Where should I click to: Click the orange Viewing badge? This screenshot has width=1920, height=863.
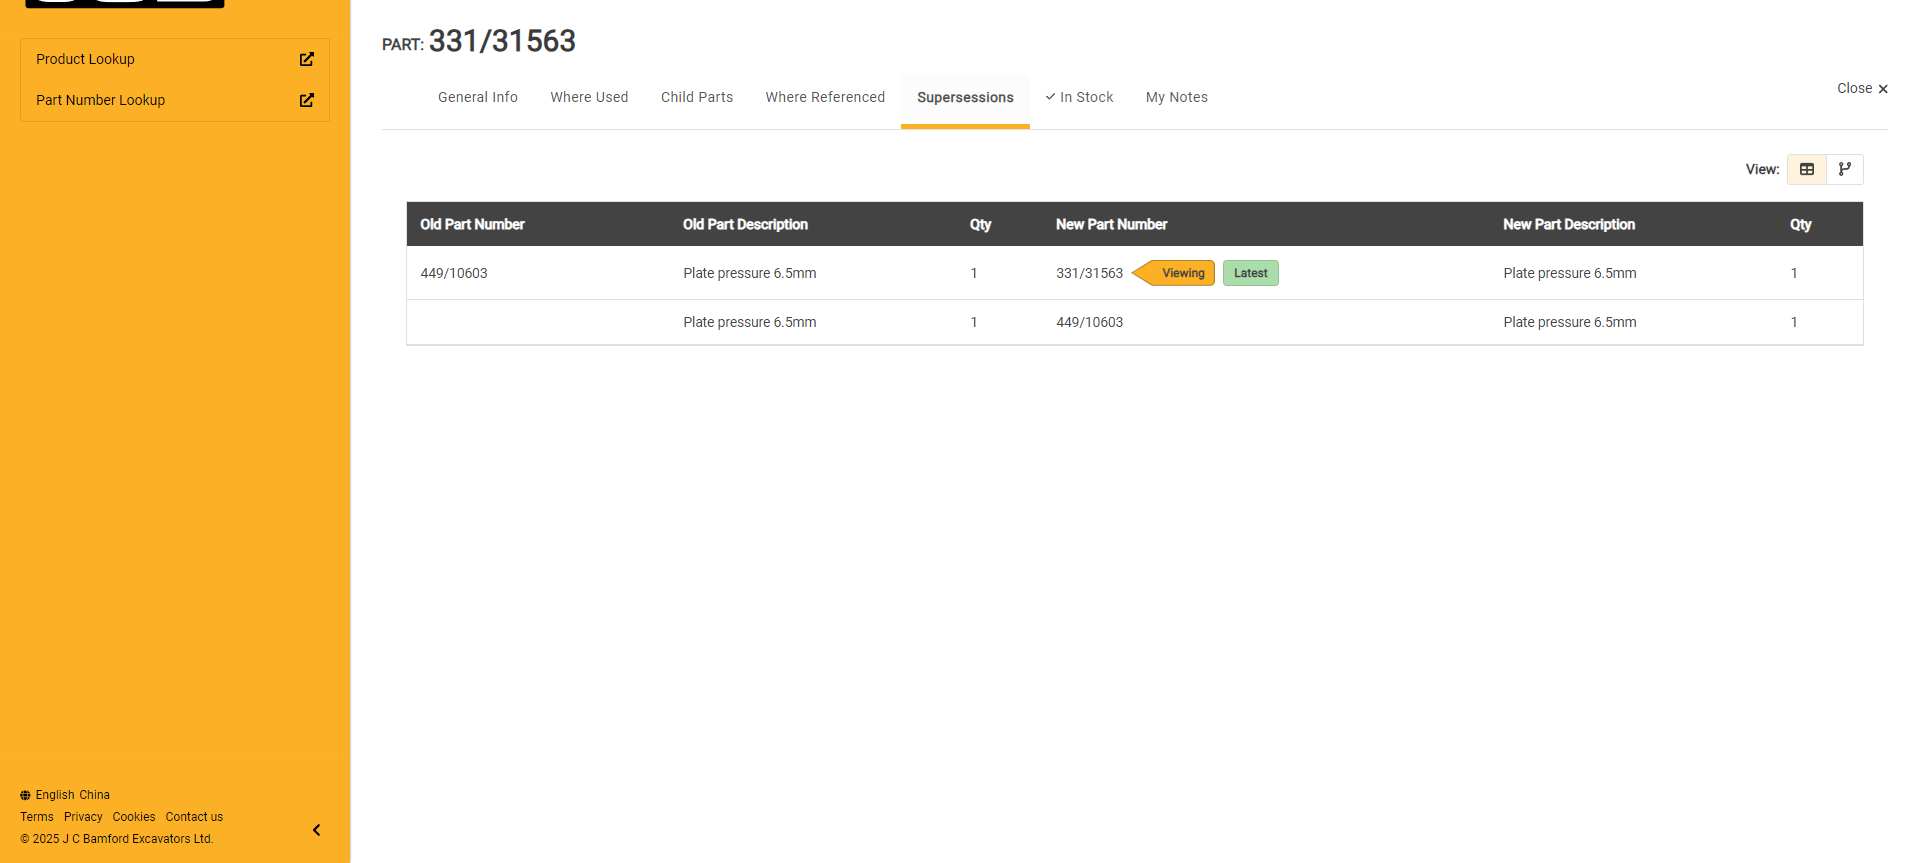pyautogui.click(x=1182, y=273)
